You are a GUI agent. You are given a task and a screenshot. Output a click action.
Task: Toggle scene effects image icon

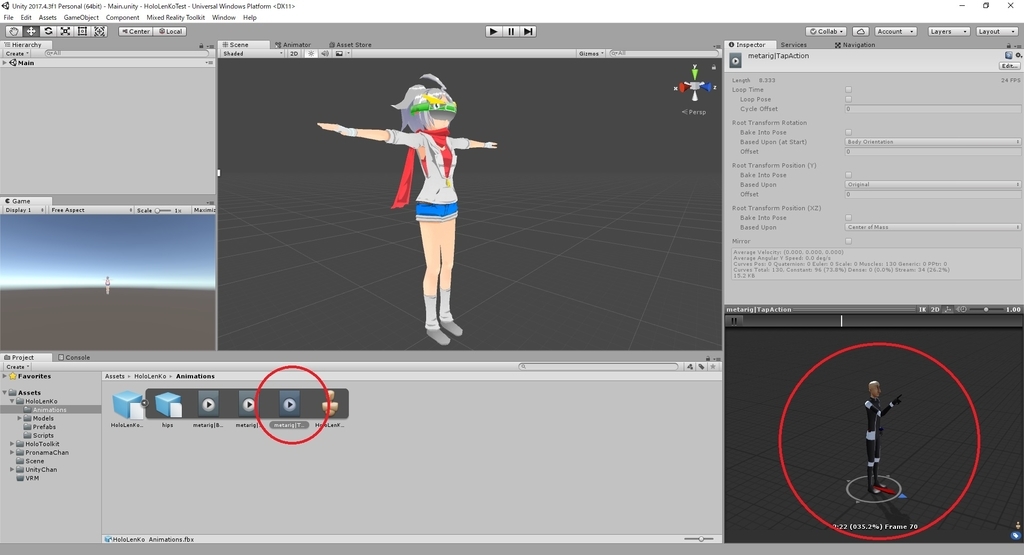click(x=340, y=54)
